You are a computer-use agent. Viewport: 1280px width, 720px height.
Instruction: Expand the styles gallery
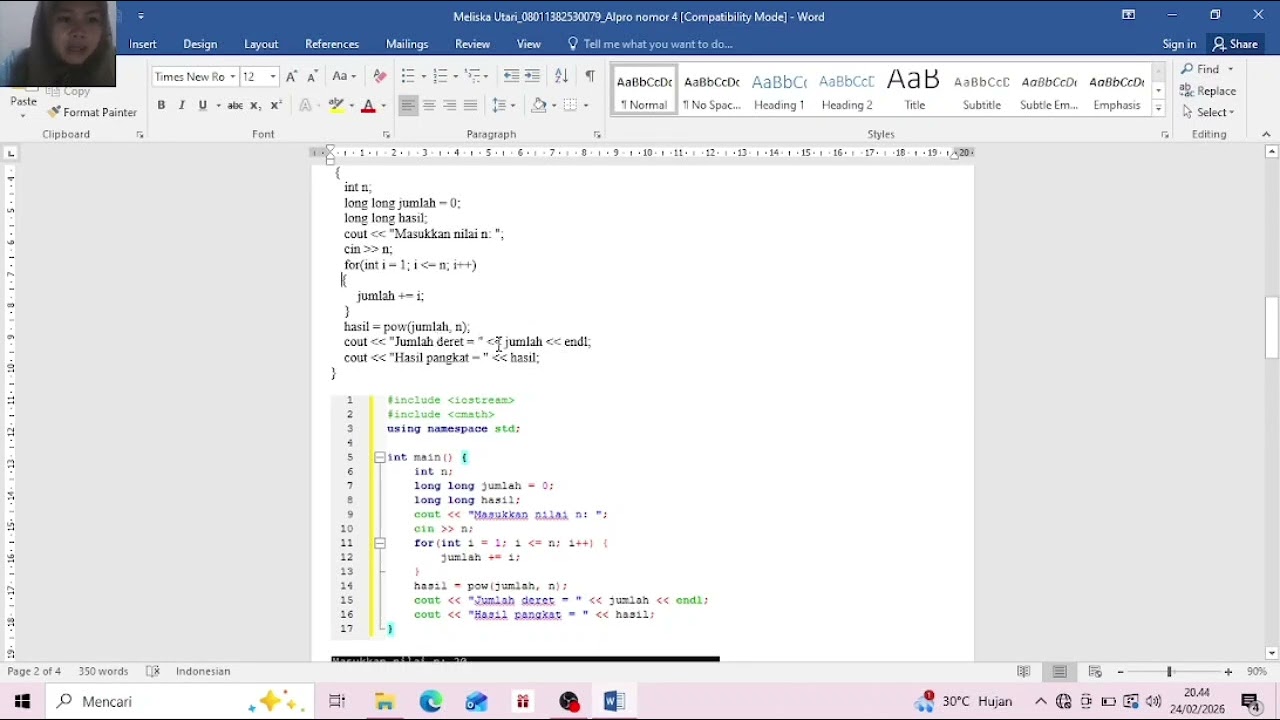click(1158, 106)
